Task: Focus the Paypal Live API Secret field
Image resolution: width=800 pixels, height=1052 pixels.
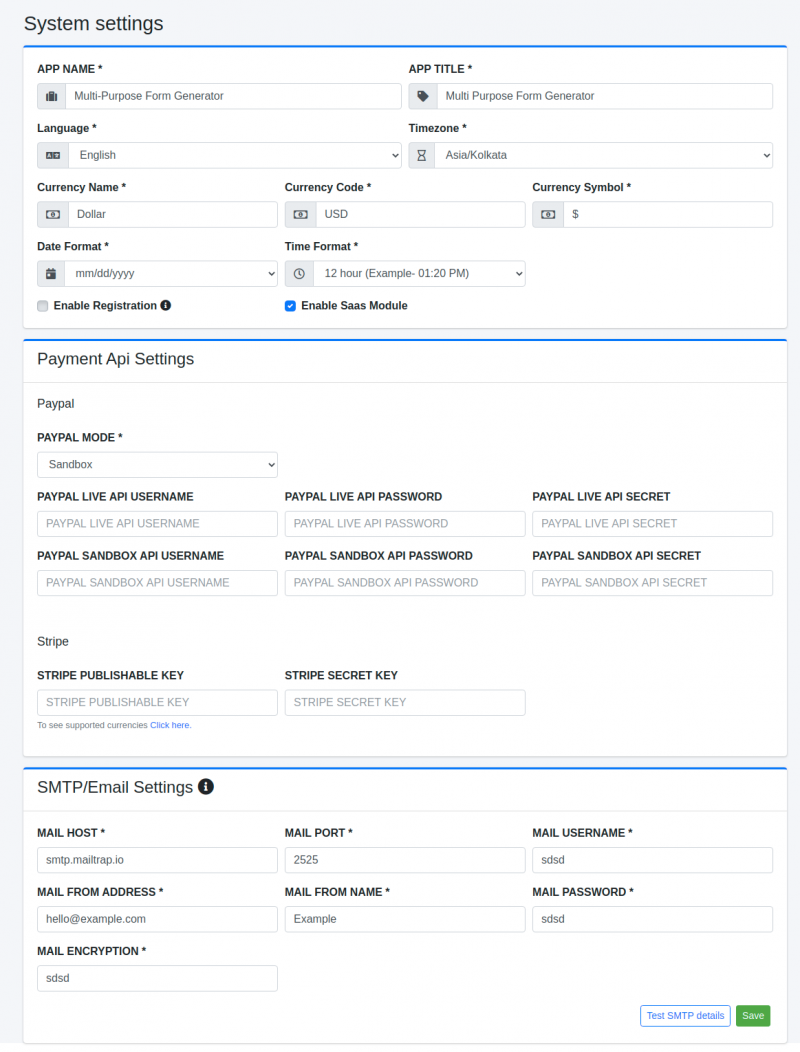Action: (x=652, y=524)
